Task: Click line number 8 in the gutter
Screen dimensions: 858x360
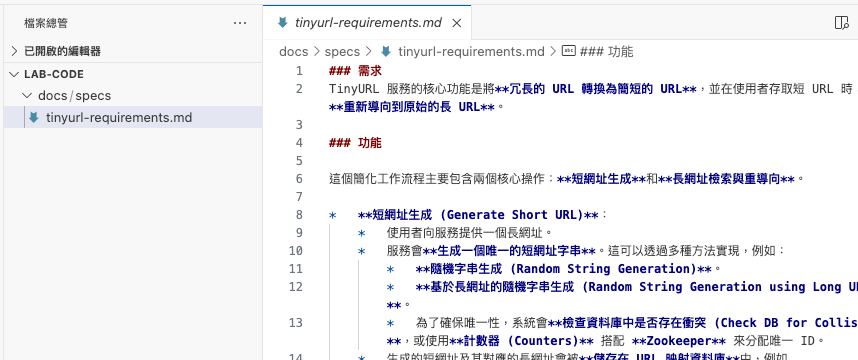Action: pos(299,215)
